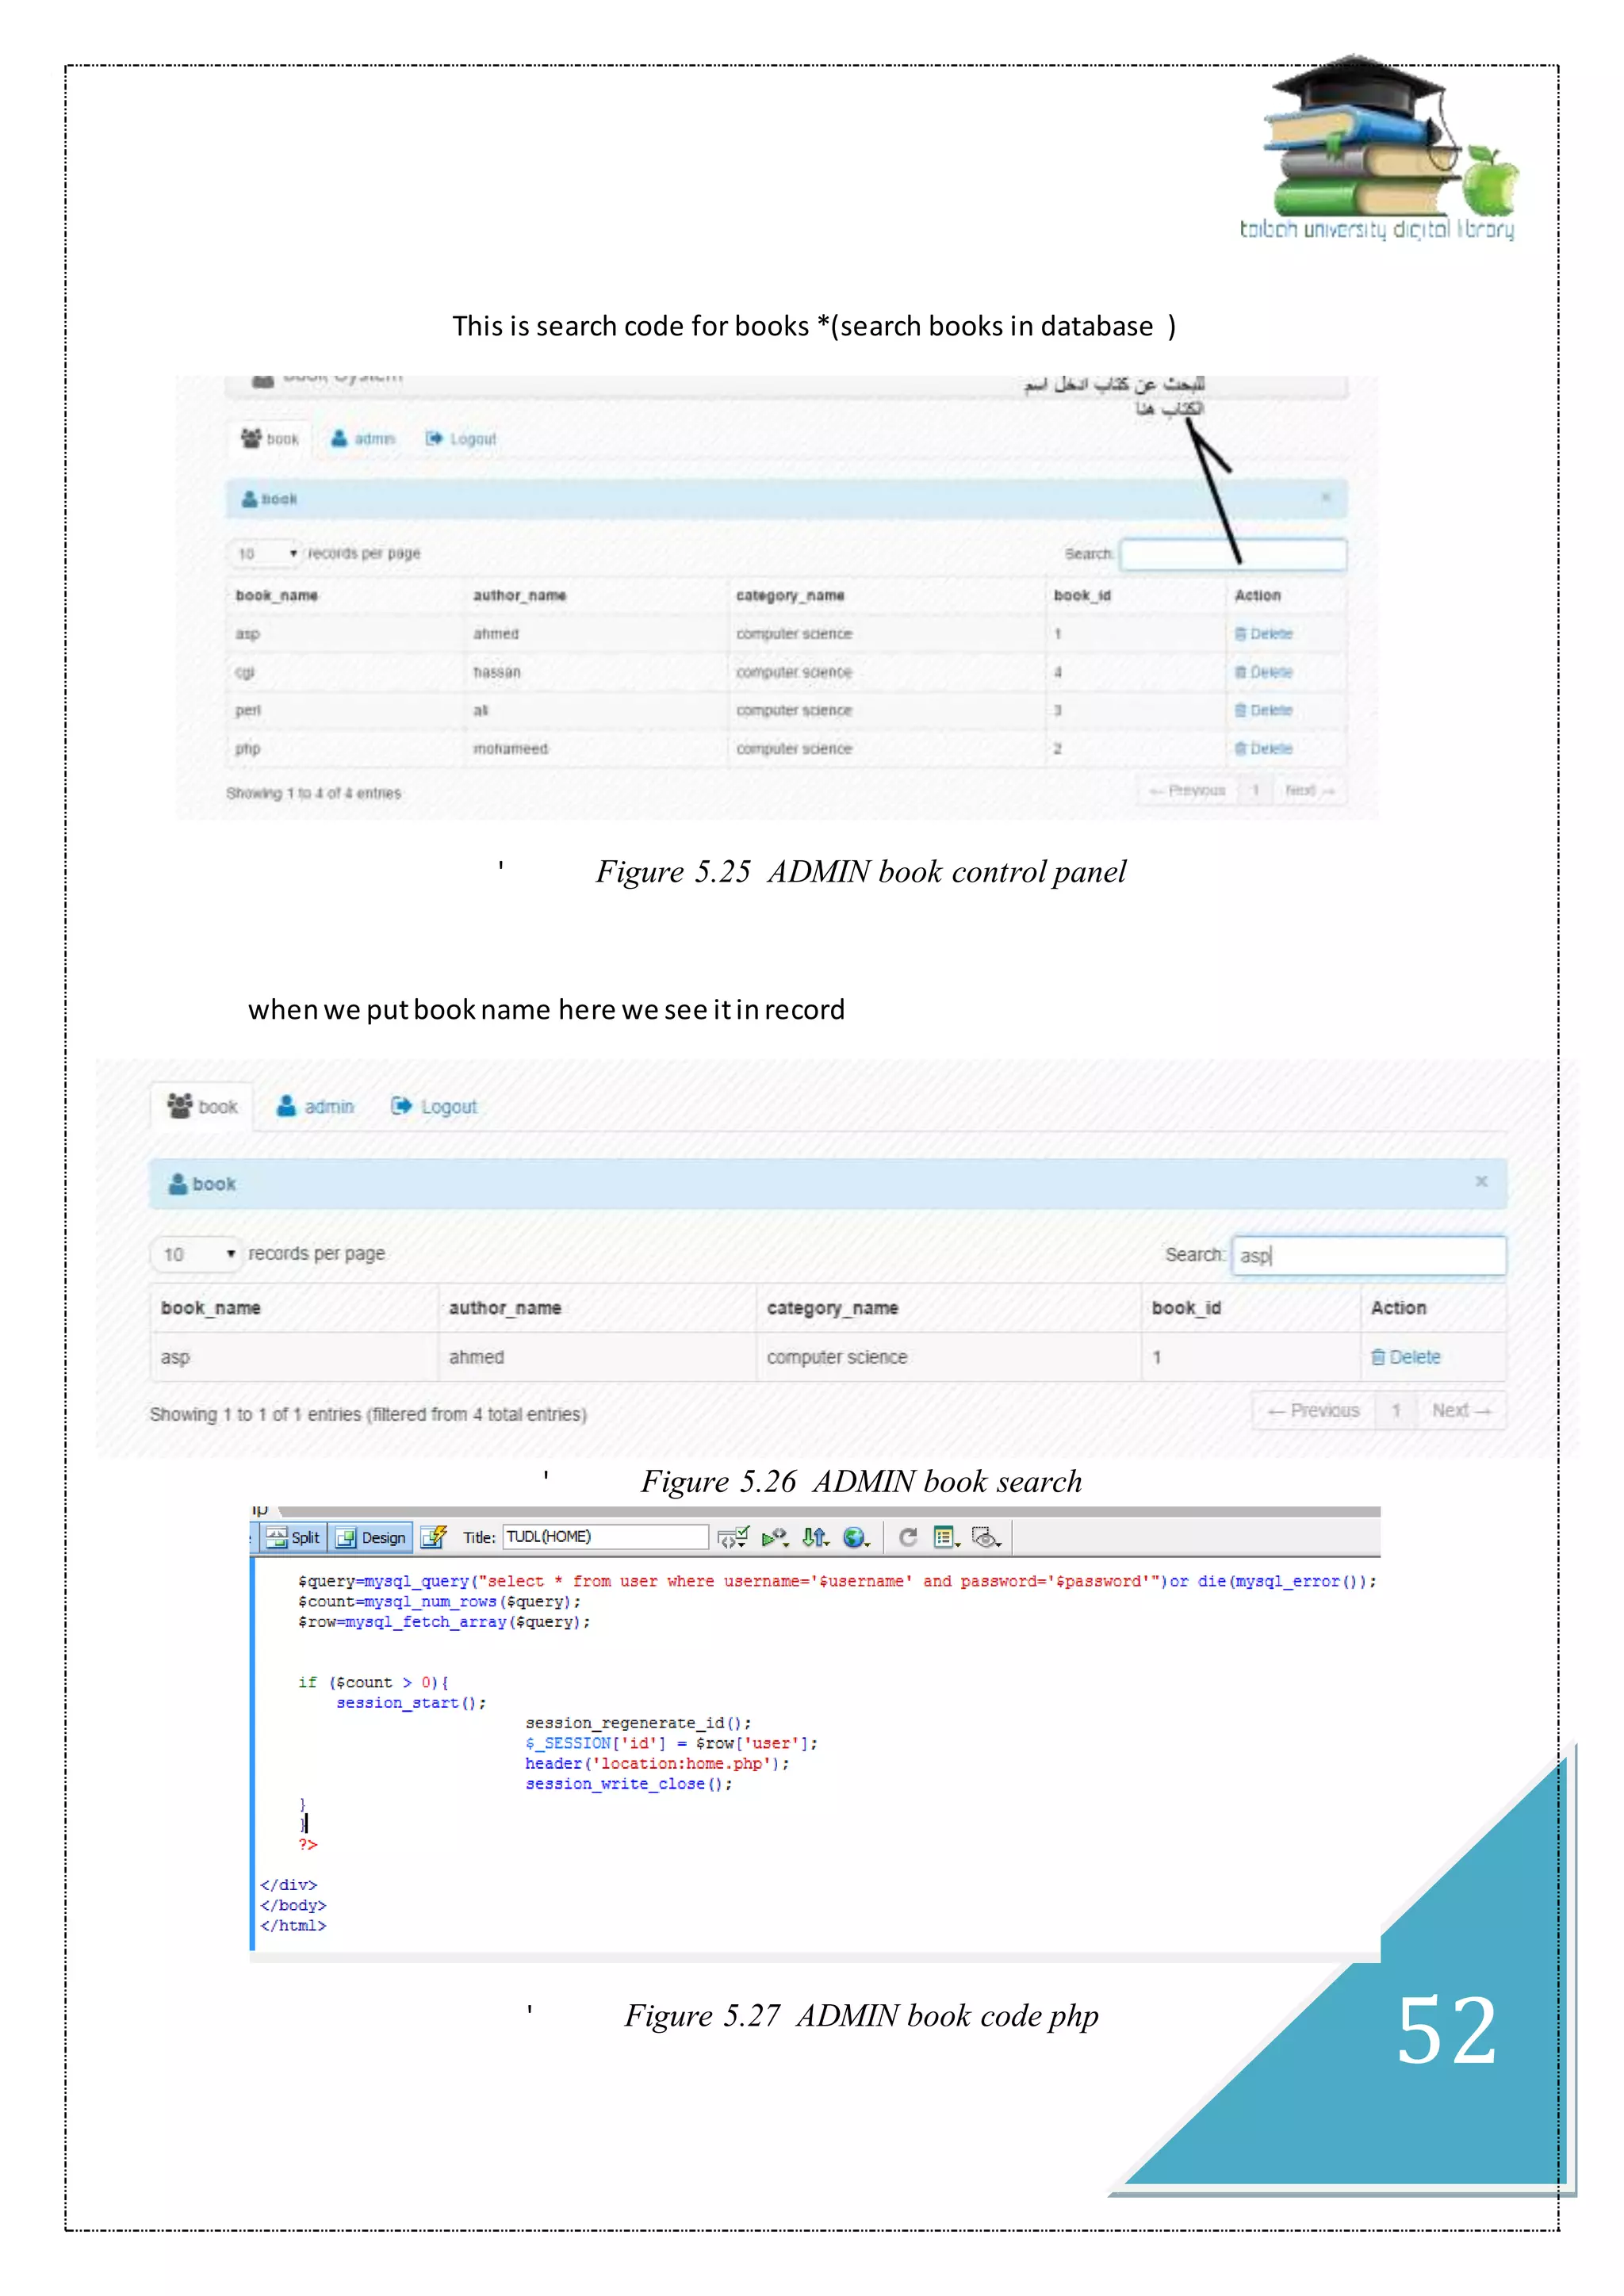The height and width of the screenshot is (2296, 1624).
Task: Close the lower book alert banner
Action: point(1481,1181)
